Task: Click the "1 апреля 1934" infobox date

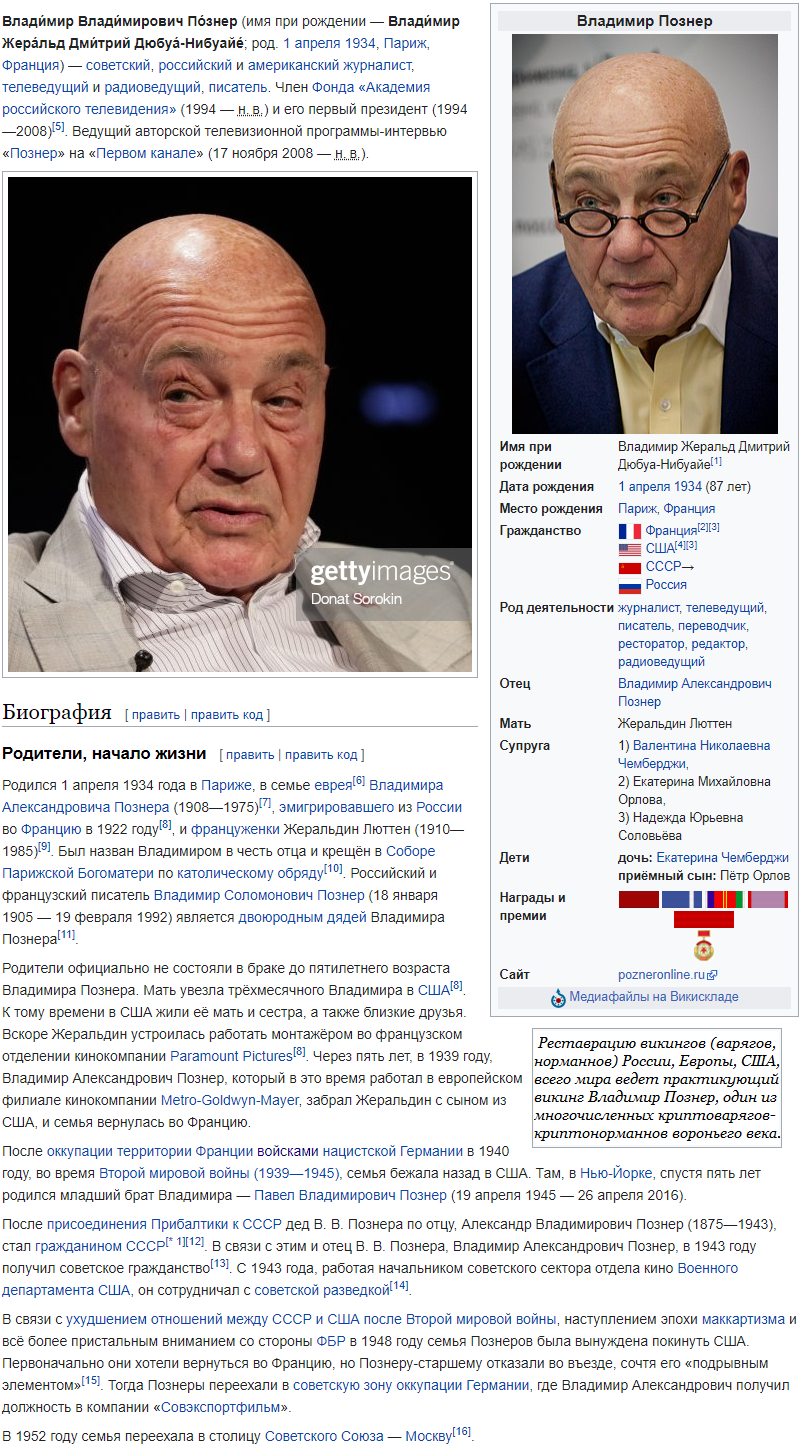Action: coord(660,486)
